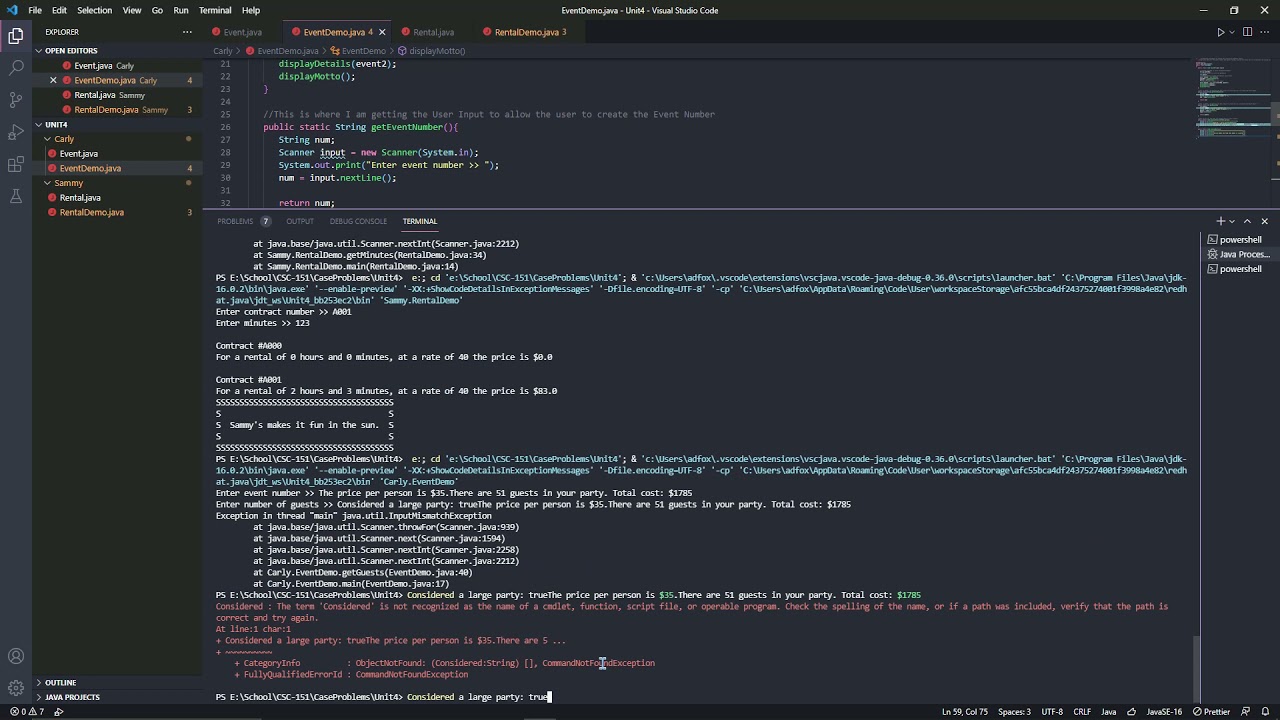Collapse the Carly folder
This screenshot has height=720, width=1280.
64,139
